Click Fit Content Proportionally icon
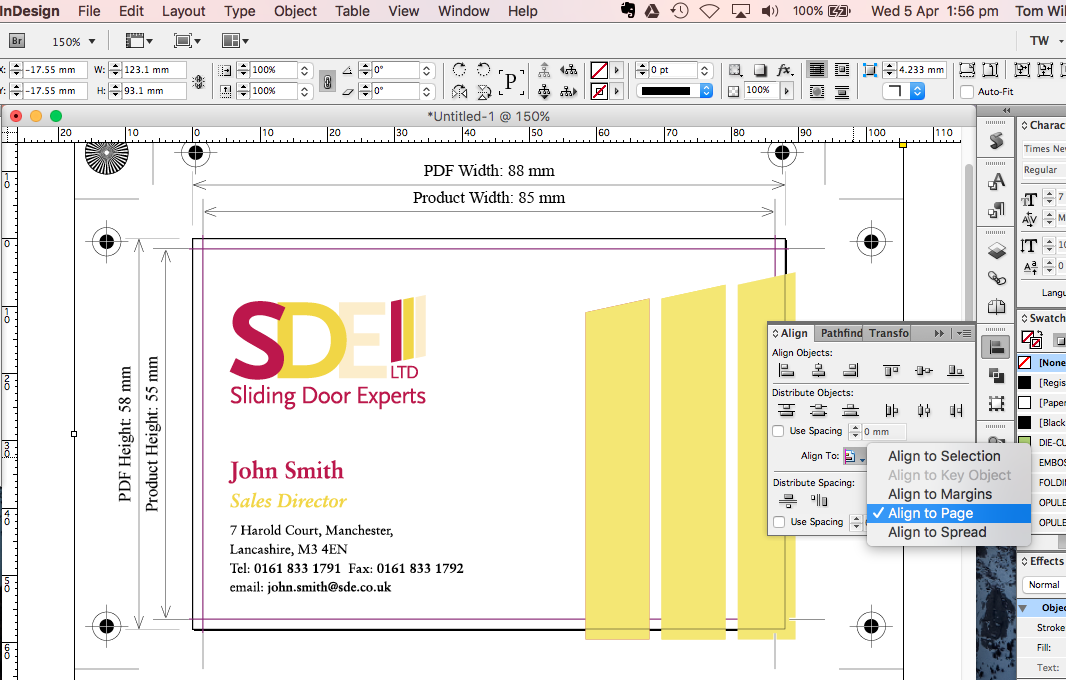 991,69
